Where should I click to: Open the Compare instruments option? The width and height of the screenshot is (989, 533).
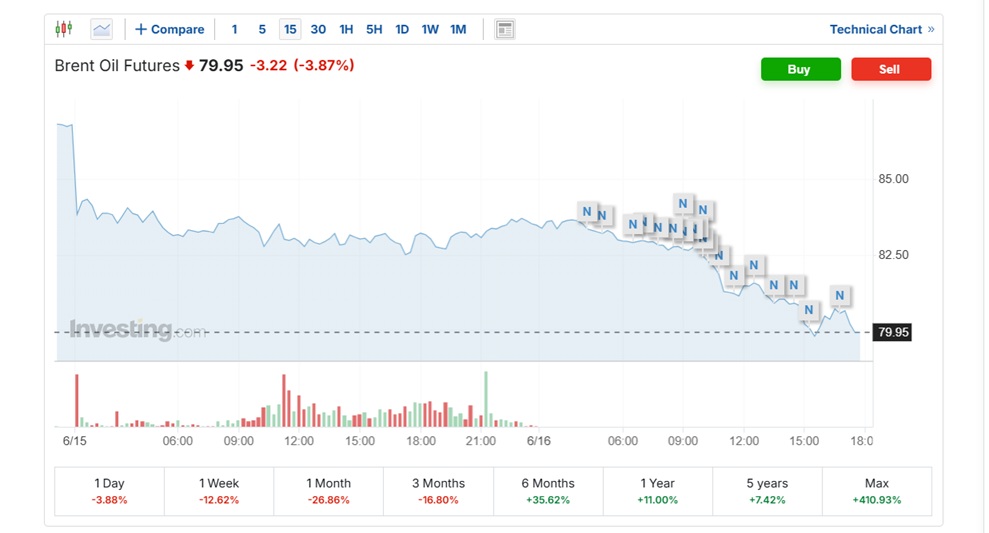[170, 29]
